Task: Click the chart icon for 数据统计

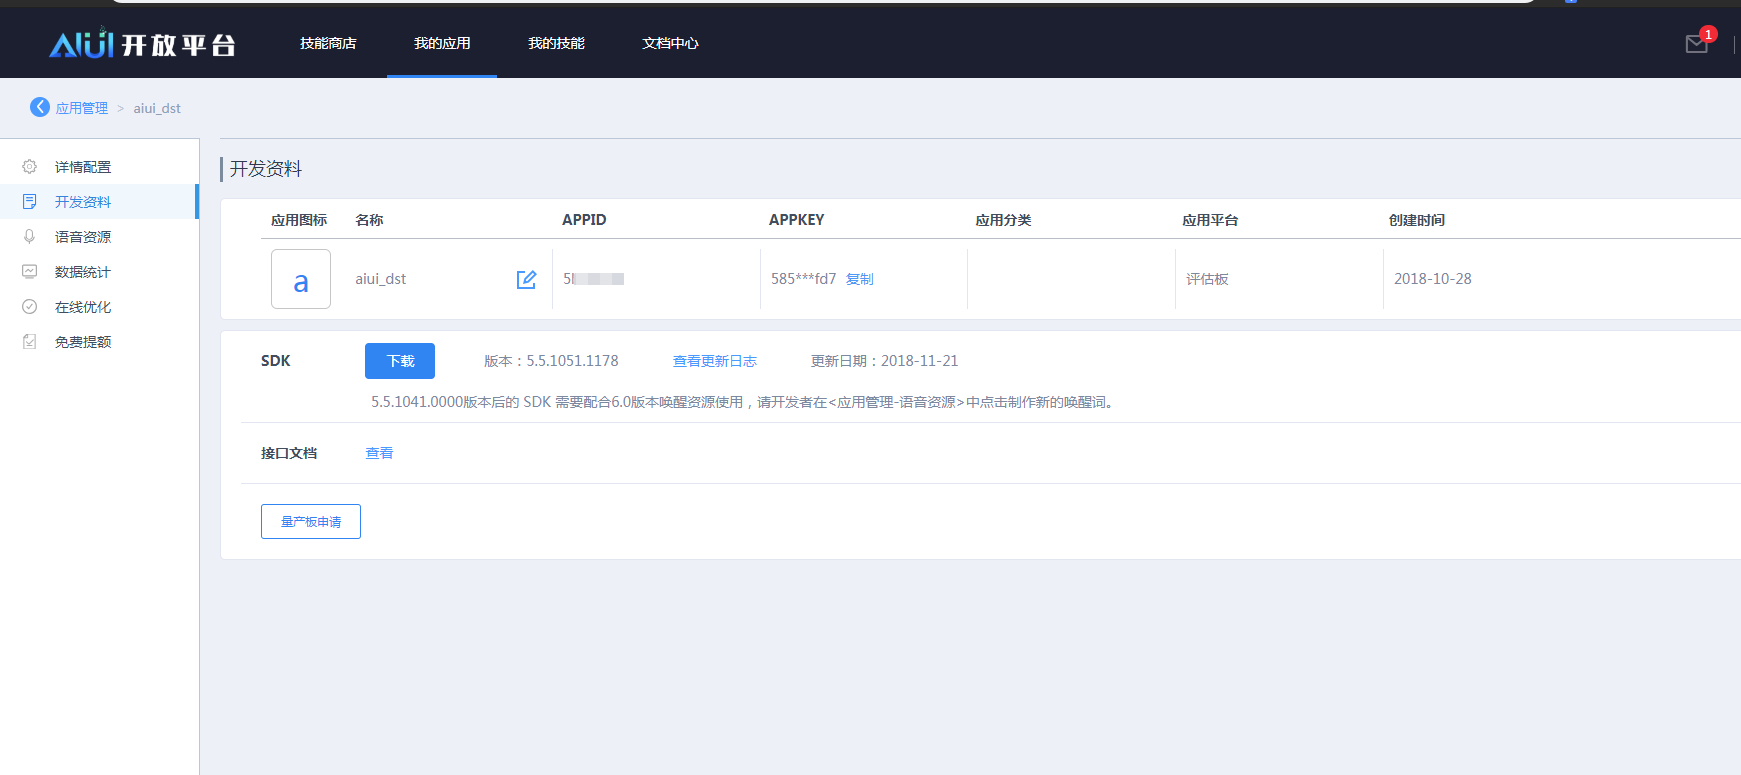Action: (x=30, y=272)
